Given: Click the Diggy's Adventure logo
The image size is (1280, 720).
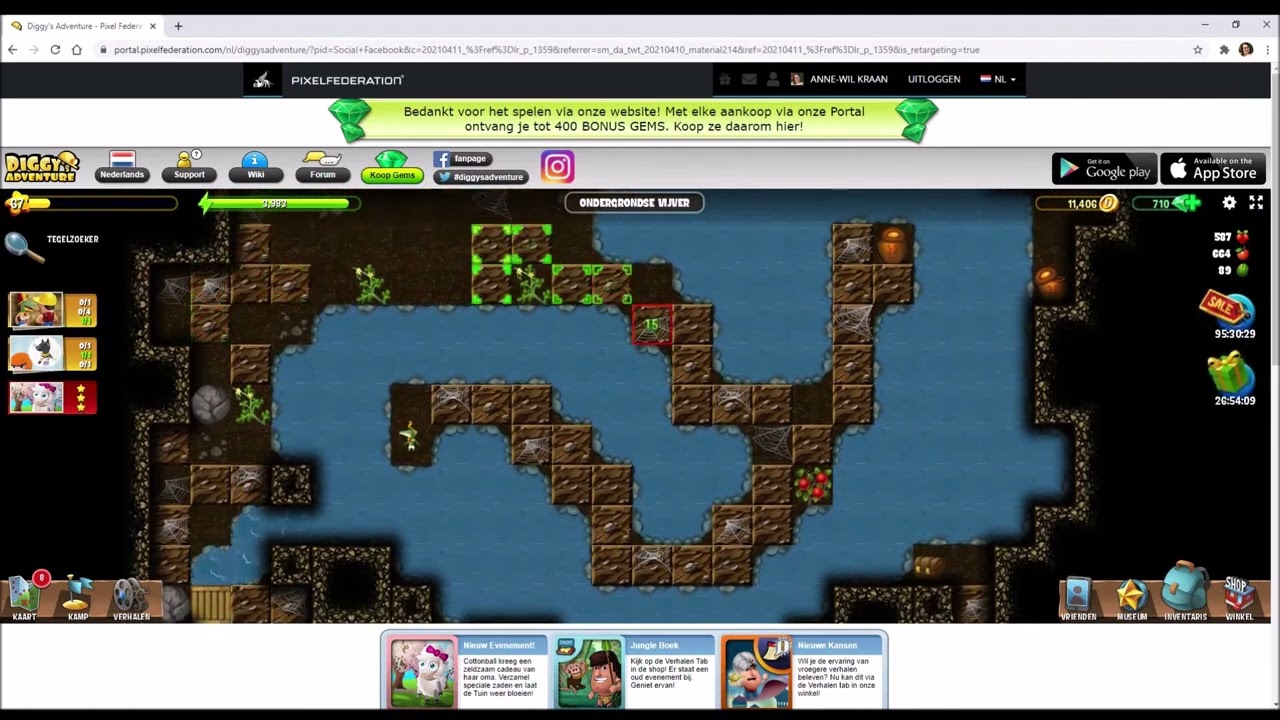Looking at the screenshot, I should click(x=41, y=167).
